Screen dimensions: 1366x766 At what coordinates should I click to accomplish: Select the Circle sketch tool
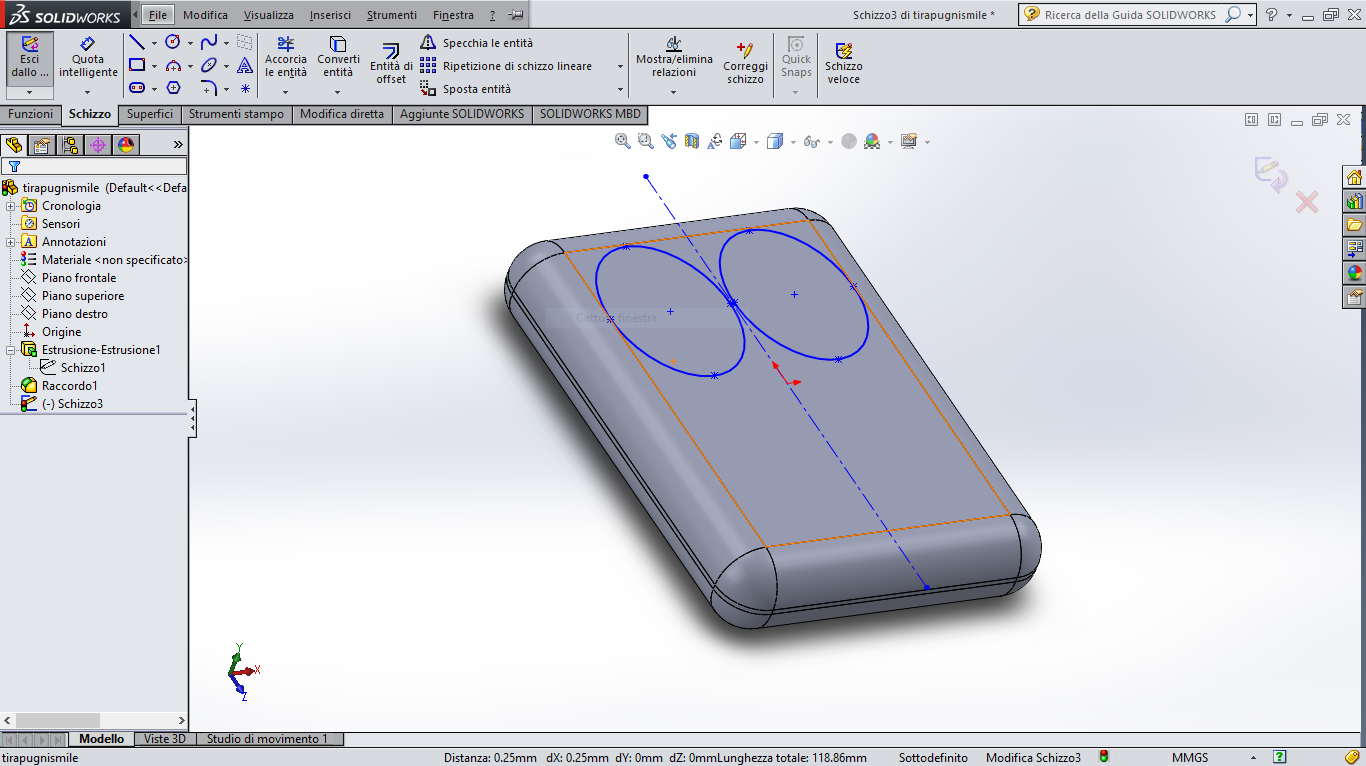(173, 42)
